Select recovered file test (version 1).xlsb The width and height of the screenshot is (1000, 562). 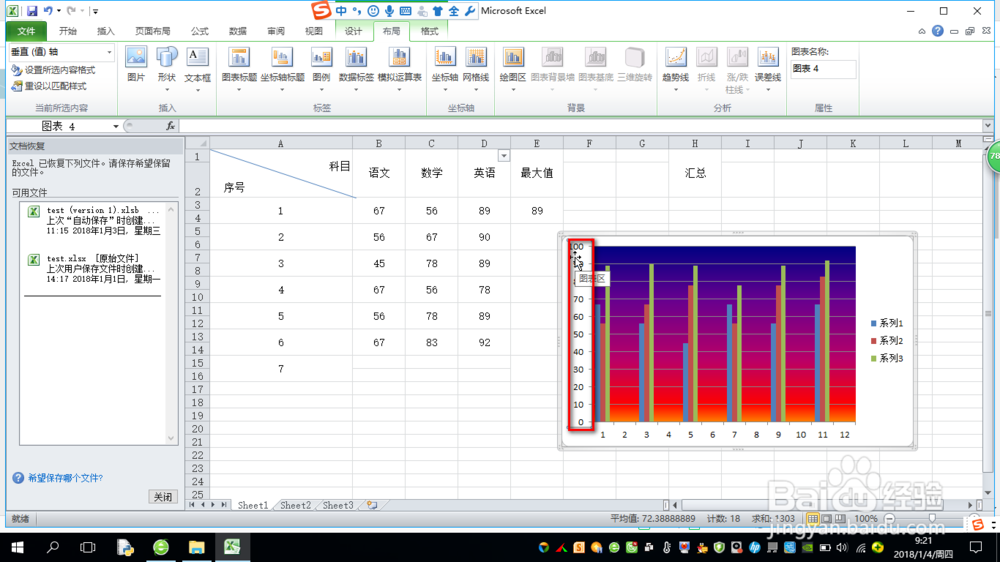point(94,220)
